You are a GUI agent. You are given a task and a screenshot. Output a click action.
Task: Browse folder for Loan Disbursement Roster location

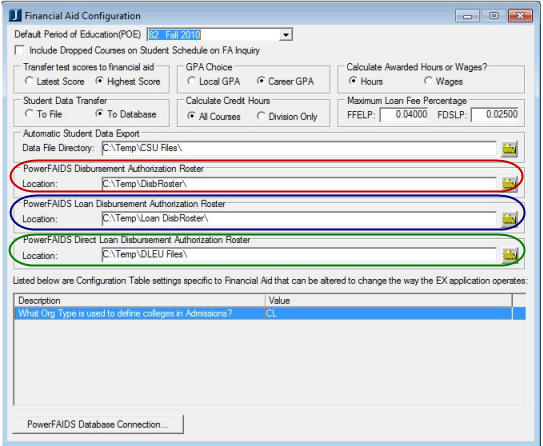click(509, 219)
